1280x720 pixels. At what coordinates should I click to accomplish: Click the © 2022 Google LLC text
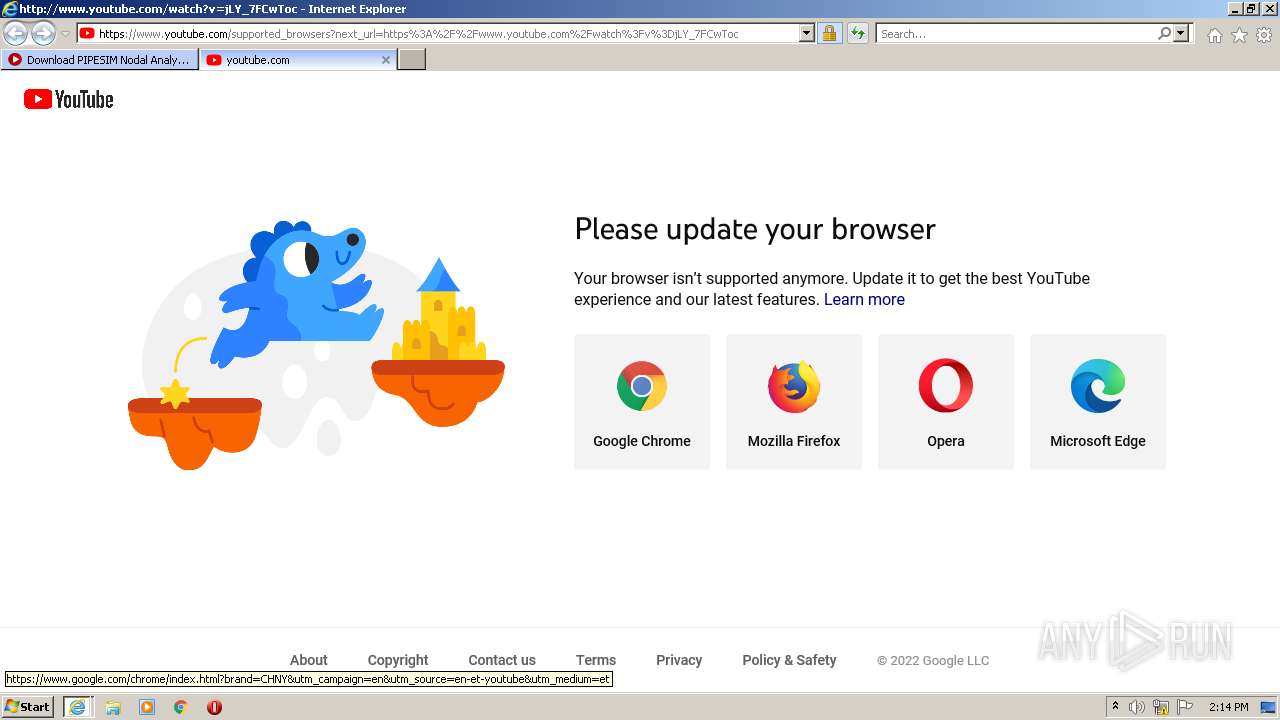pos(933,661)
